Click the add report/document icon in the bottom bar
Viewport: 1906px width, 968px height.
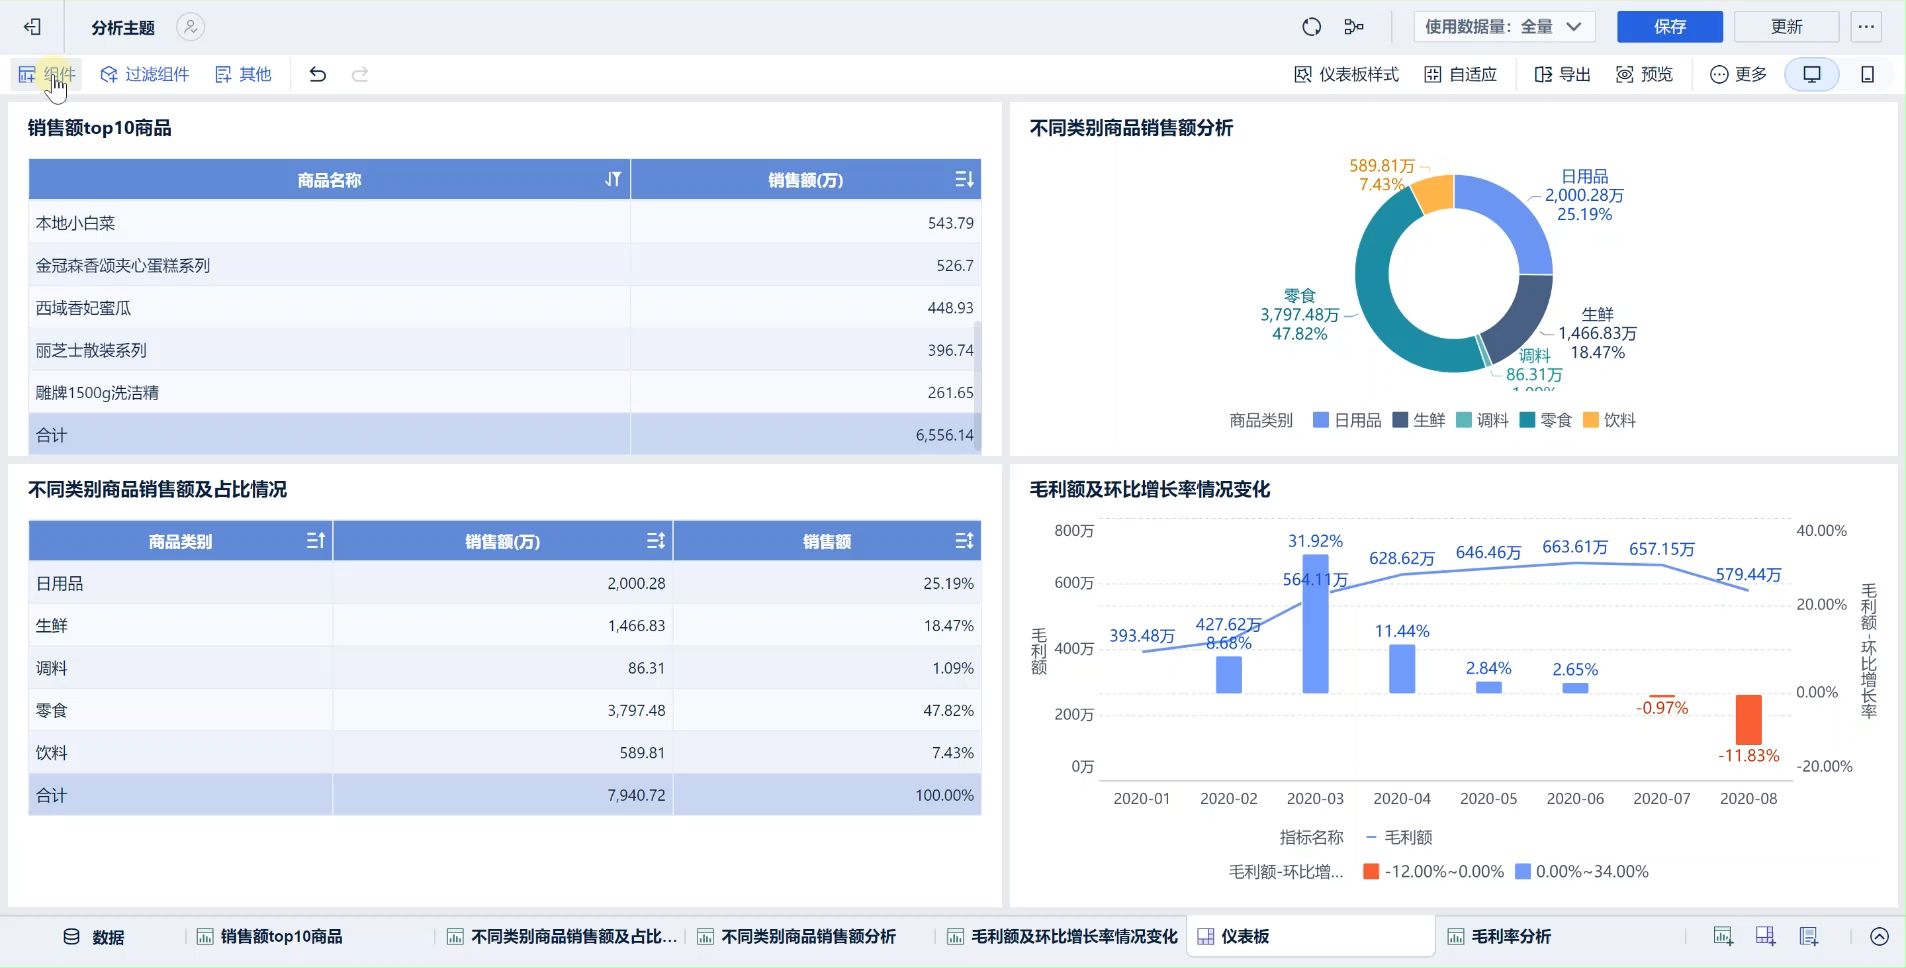point(1809,937)
